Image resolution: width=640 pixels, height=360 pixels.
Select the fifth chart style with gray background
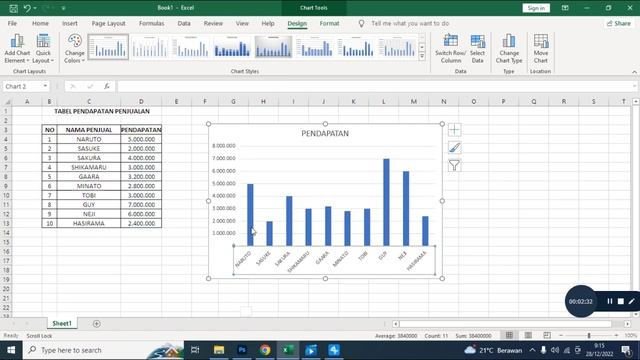[273, 47]
